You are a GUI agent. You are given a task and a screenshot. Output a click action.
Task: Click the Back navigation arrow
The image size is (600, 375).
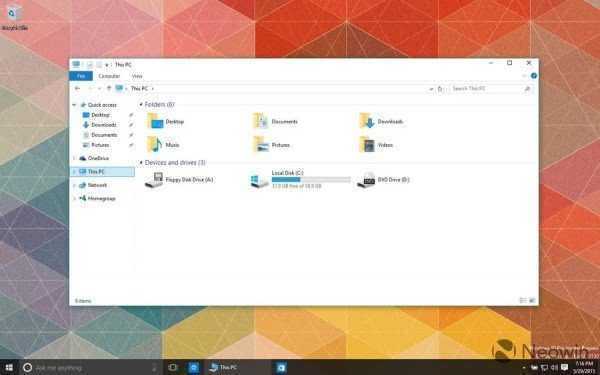(x=77, y=88)
